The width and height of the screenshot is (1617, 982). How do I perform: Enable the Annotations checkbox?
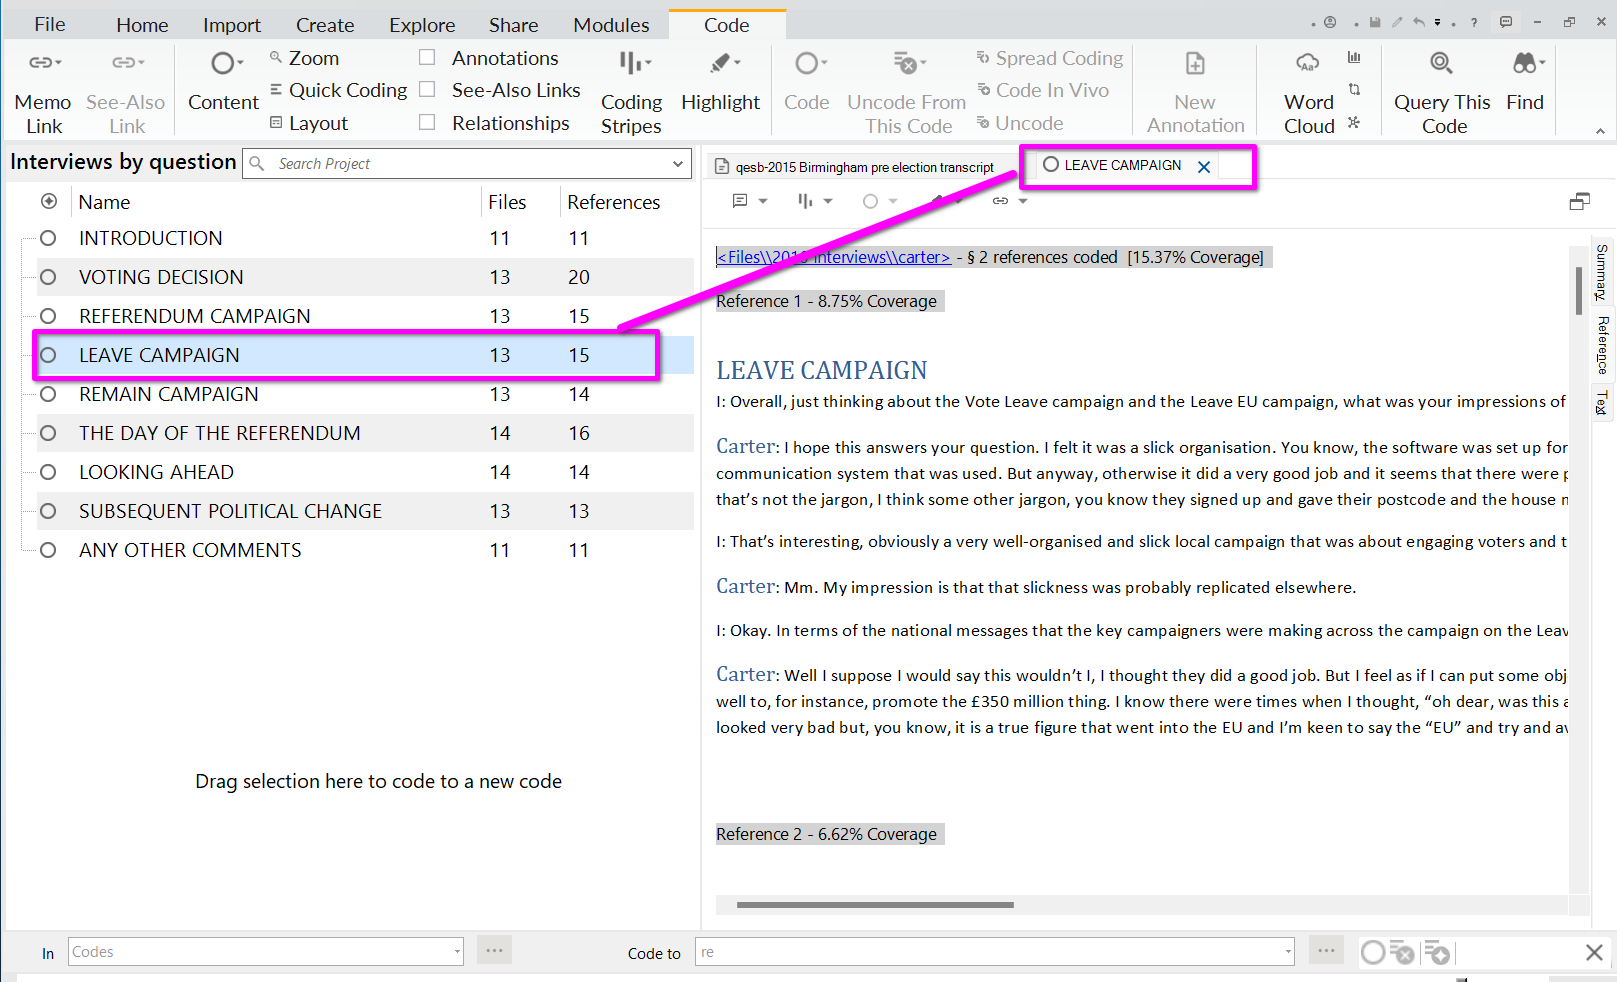point(427,58)
